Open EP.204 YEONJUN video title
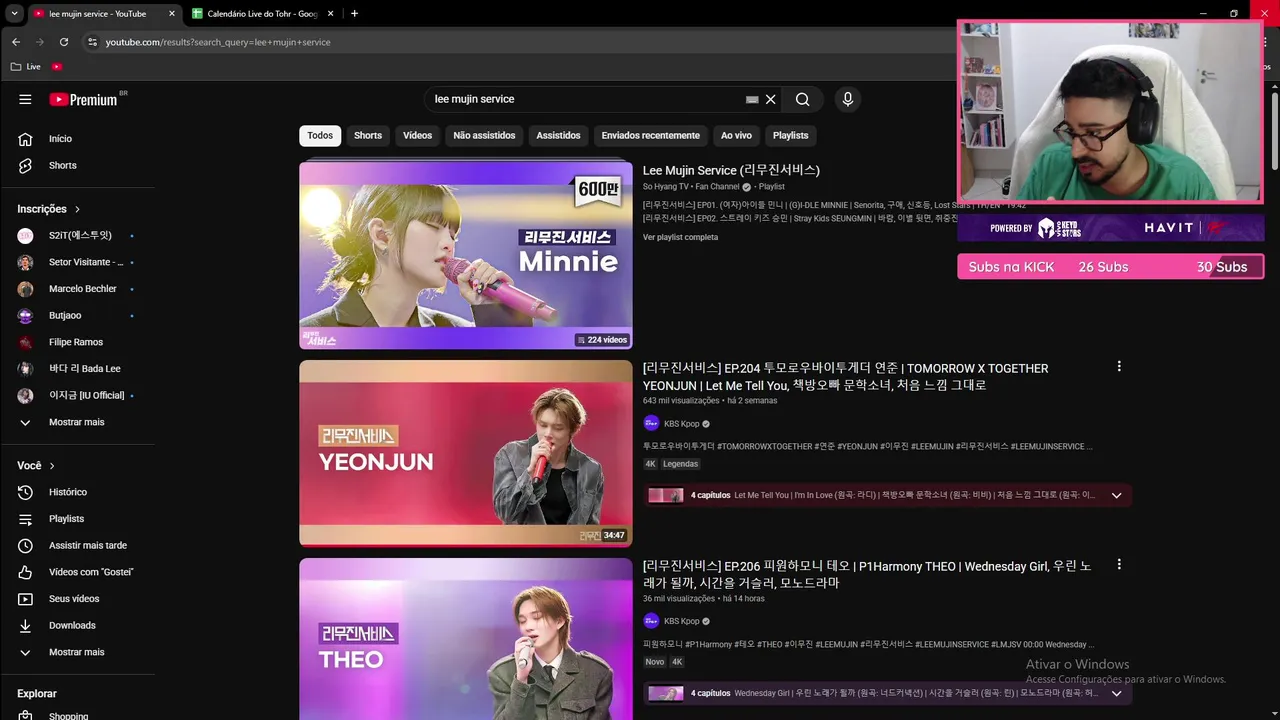 [845, 377]
